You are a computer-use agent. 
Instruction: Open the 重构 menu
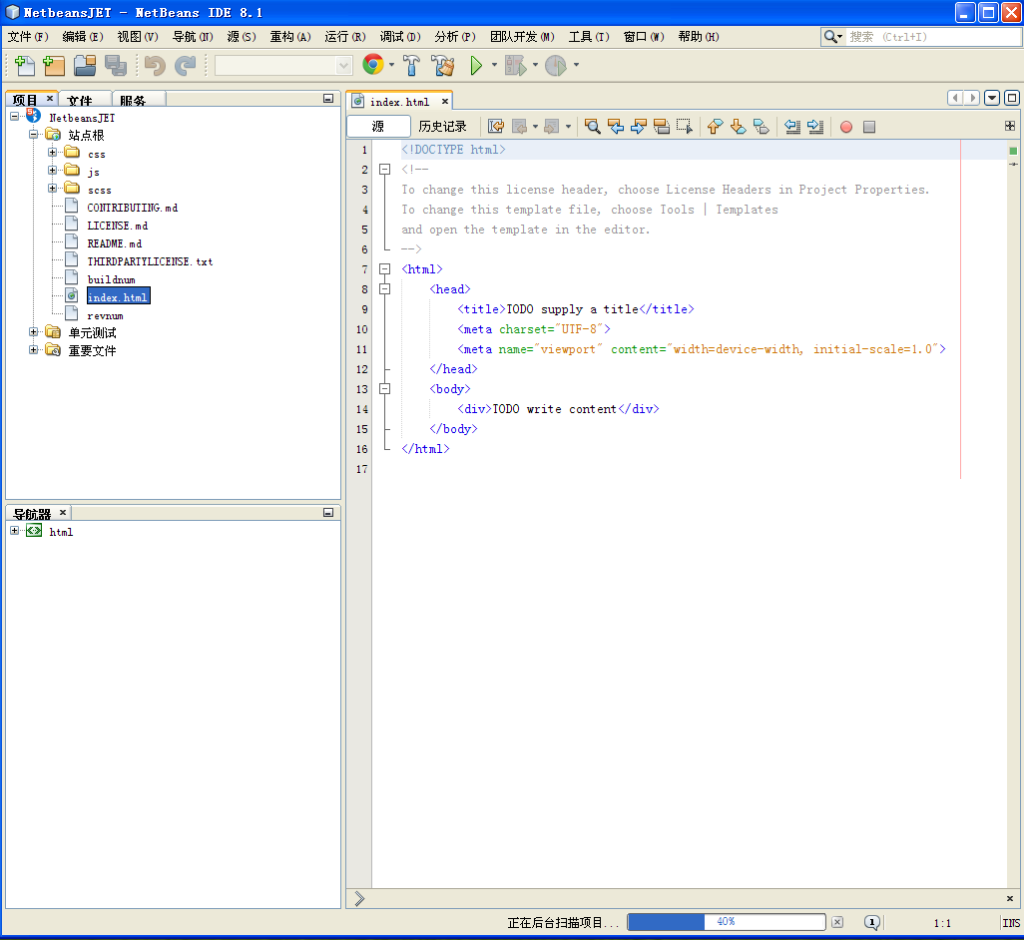click(x=290, y=37)
